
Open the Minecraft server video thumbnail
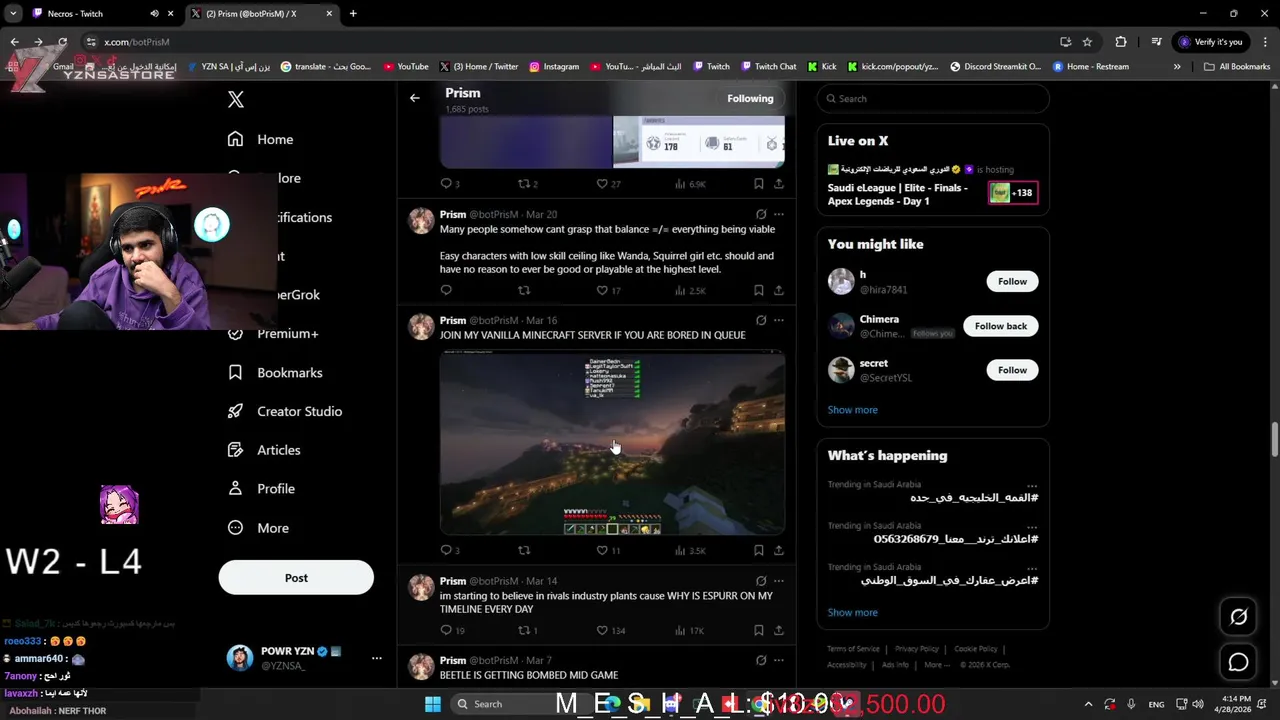click(612, 443)
